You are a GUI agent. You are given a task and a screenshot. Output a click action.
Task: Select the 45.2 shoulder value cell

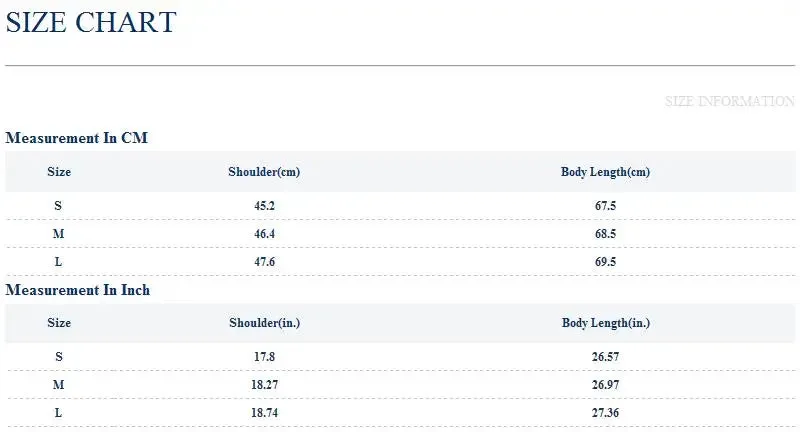[264, 205]
